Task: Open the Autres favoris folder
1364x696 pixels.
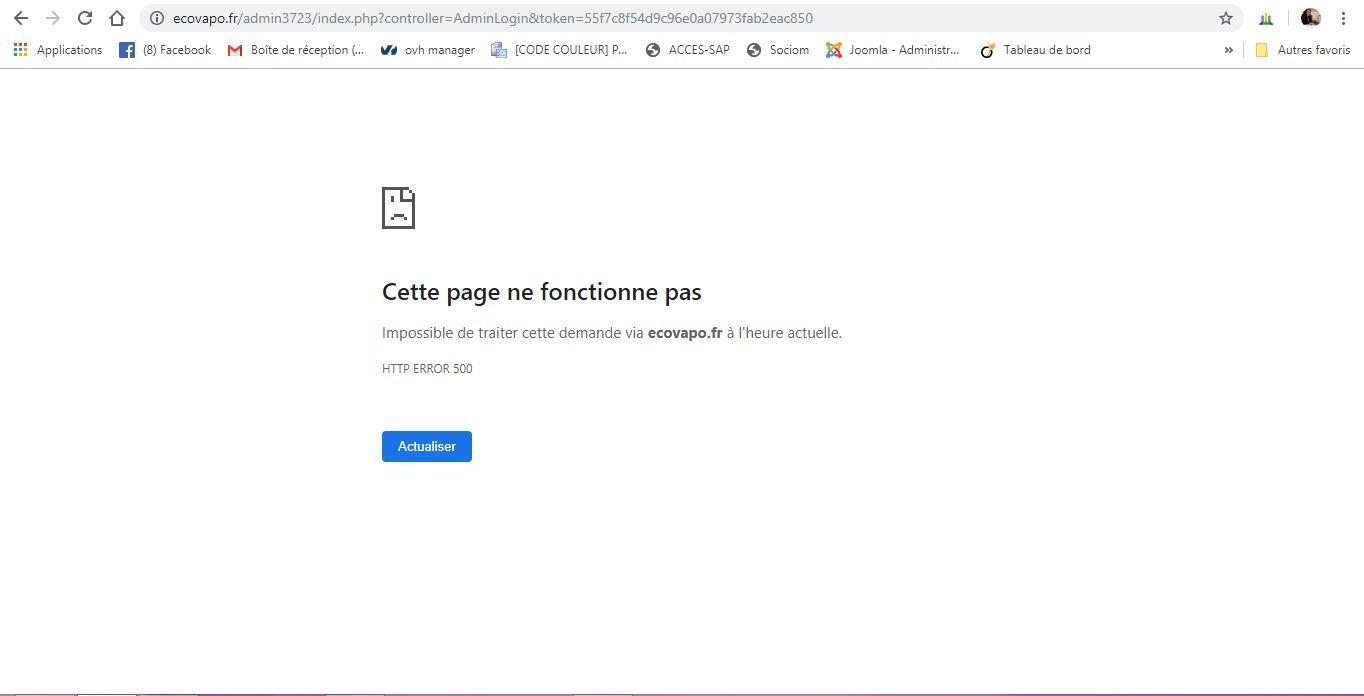Action: (x=1303, y=50)
